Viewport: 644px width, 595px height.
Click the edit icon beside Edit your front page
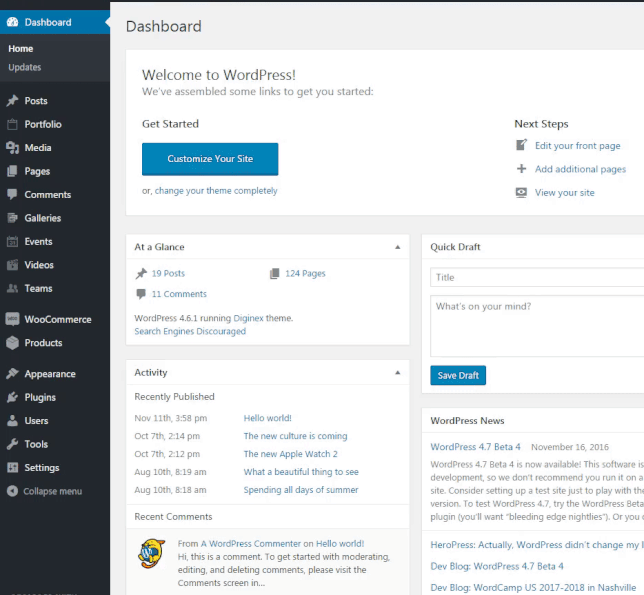(x=521, y=145)
